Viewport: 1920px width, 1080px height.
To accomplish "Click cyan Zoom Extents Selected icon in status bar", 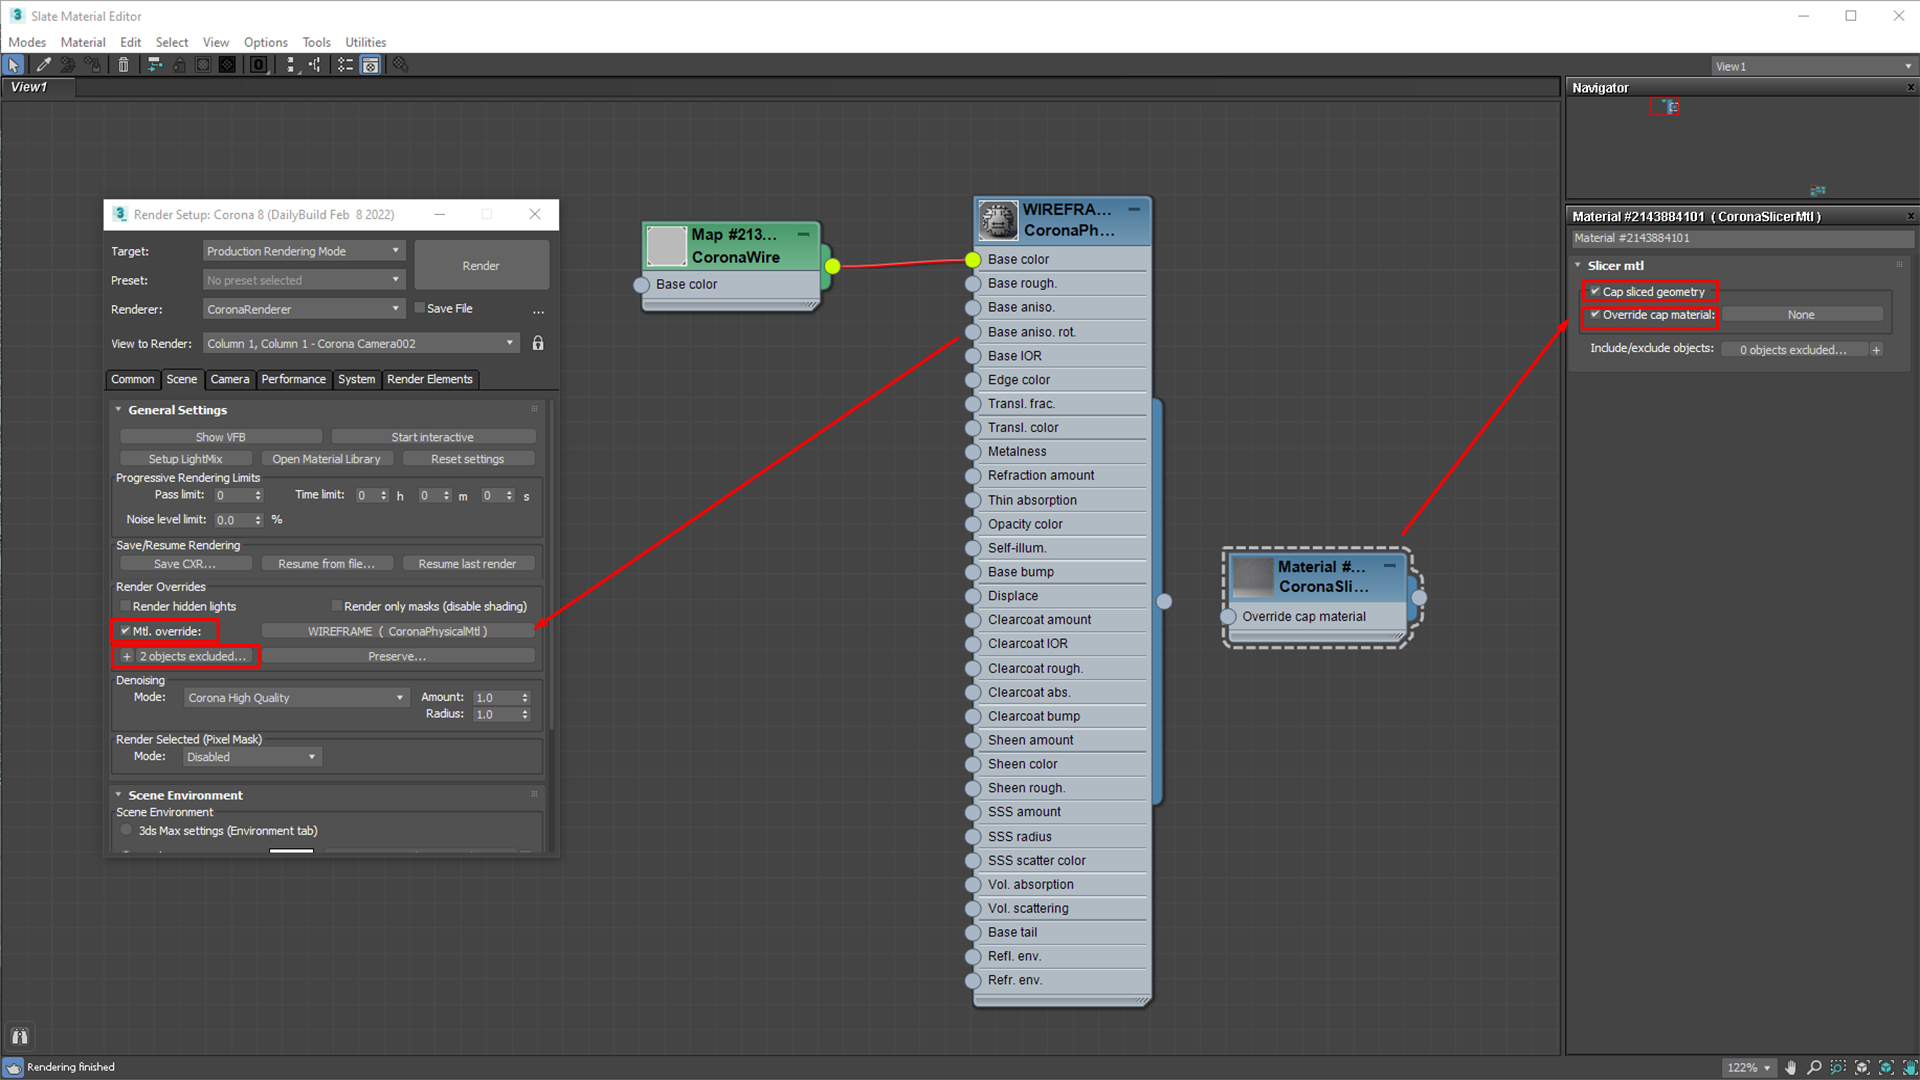I will [x=1886, y=1067].
